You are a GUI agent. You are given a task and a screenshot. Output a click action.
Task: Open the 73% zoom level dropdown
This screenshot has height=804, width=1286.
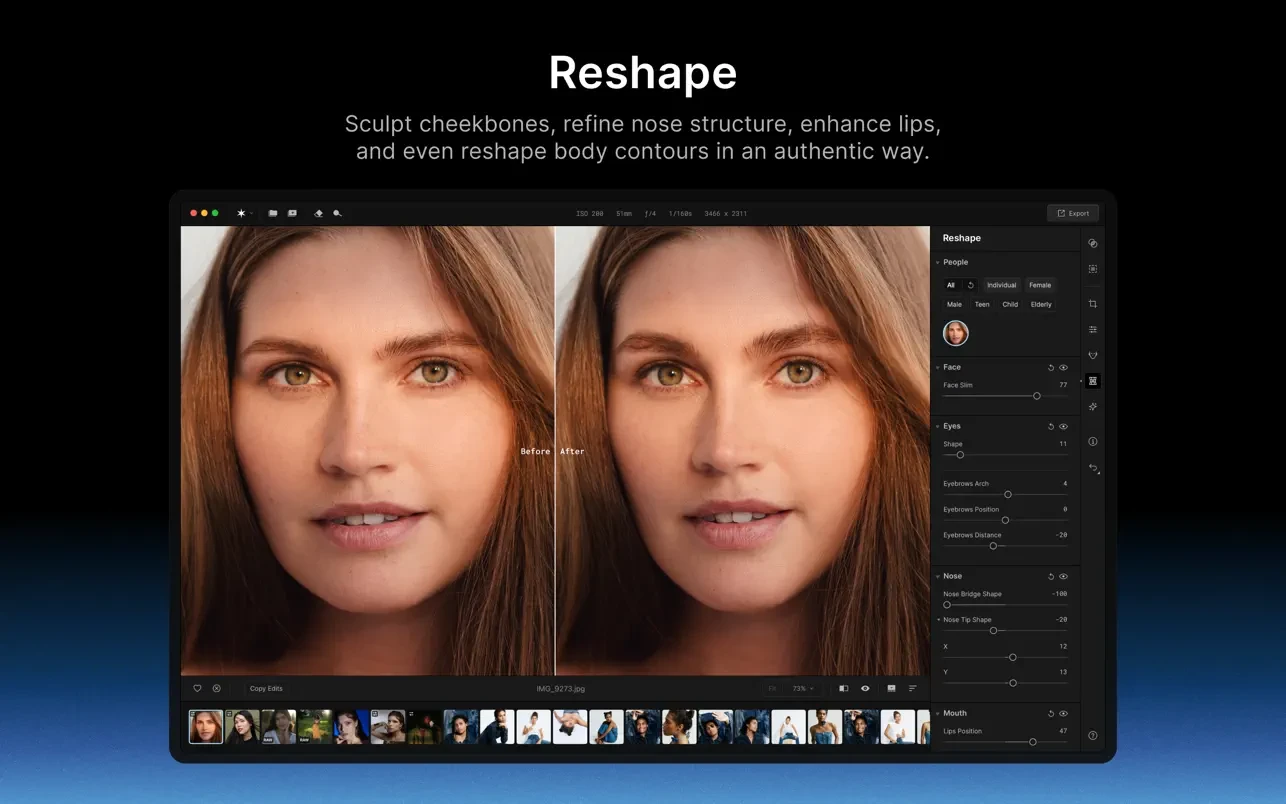pos(803,688)
